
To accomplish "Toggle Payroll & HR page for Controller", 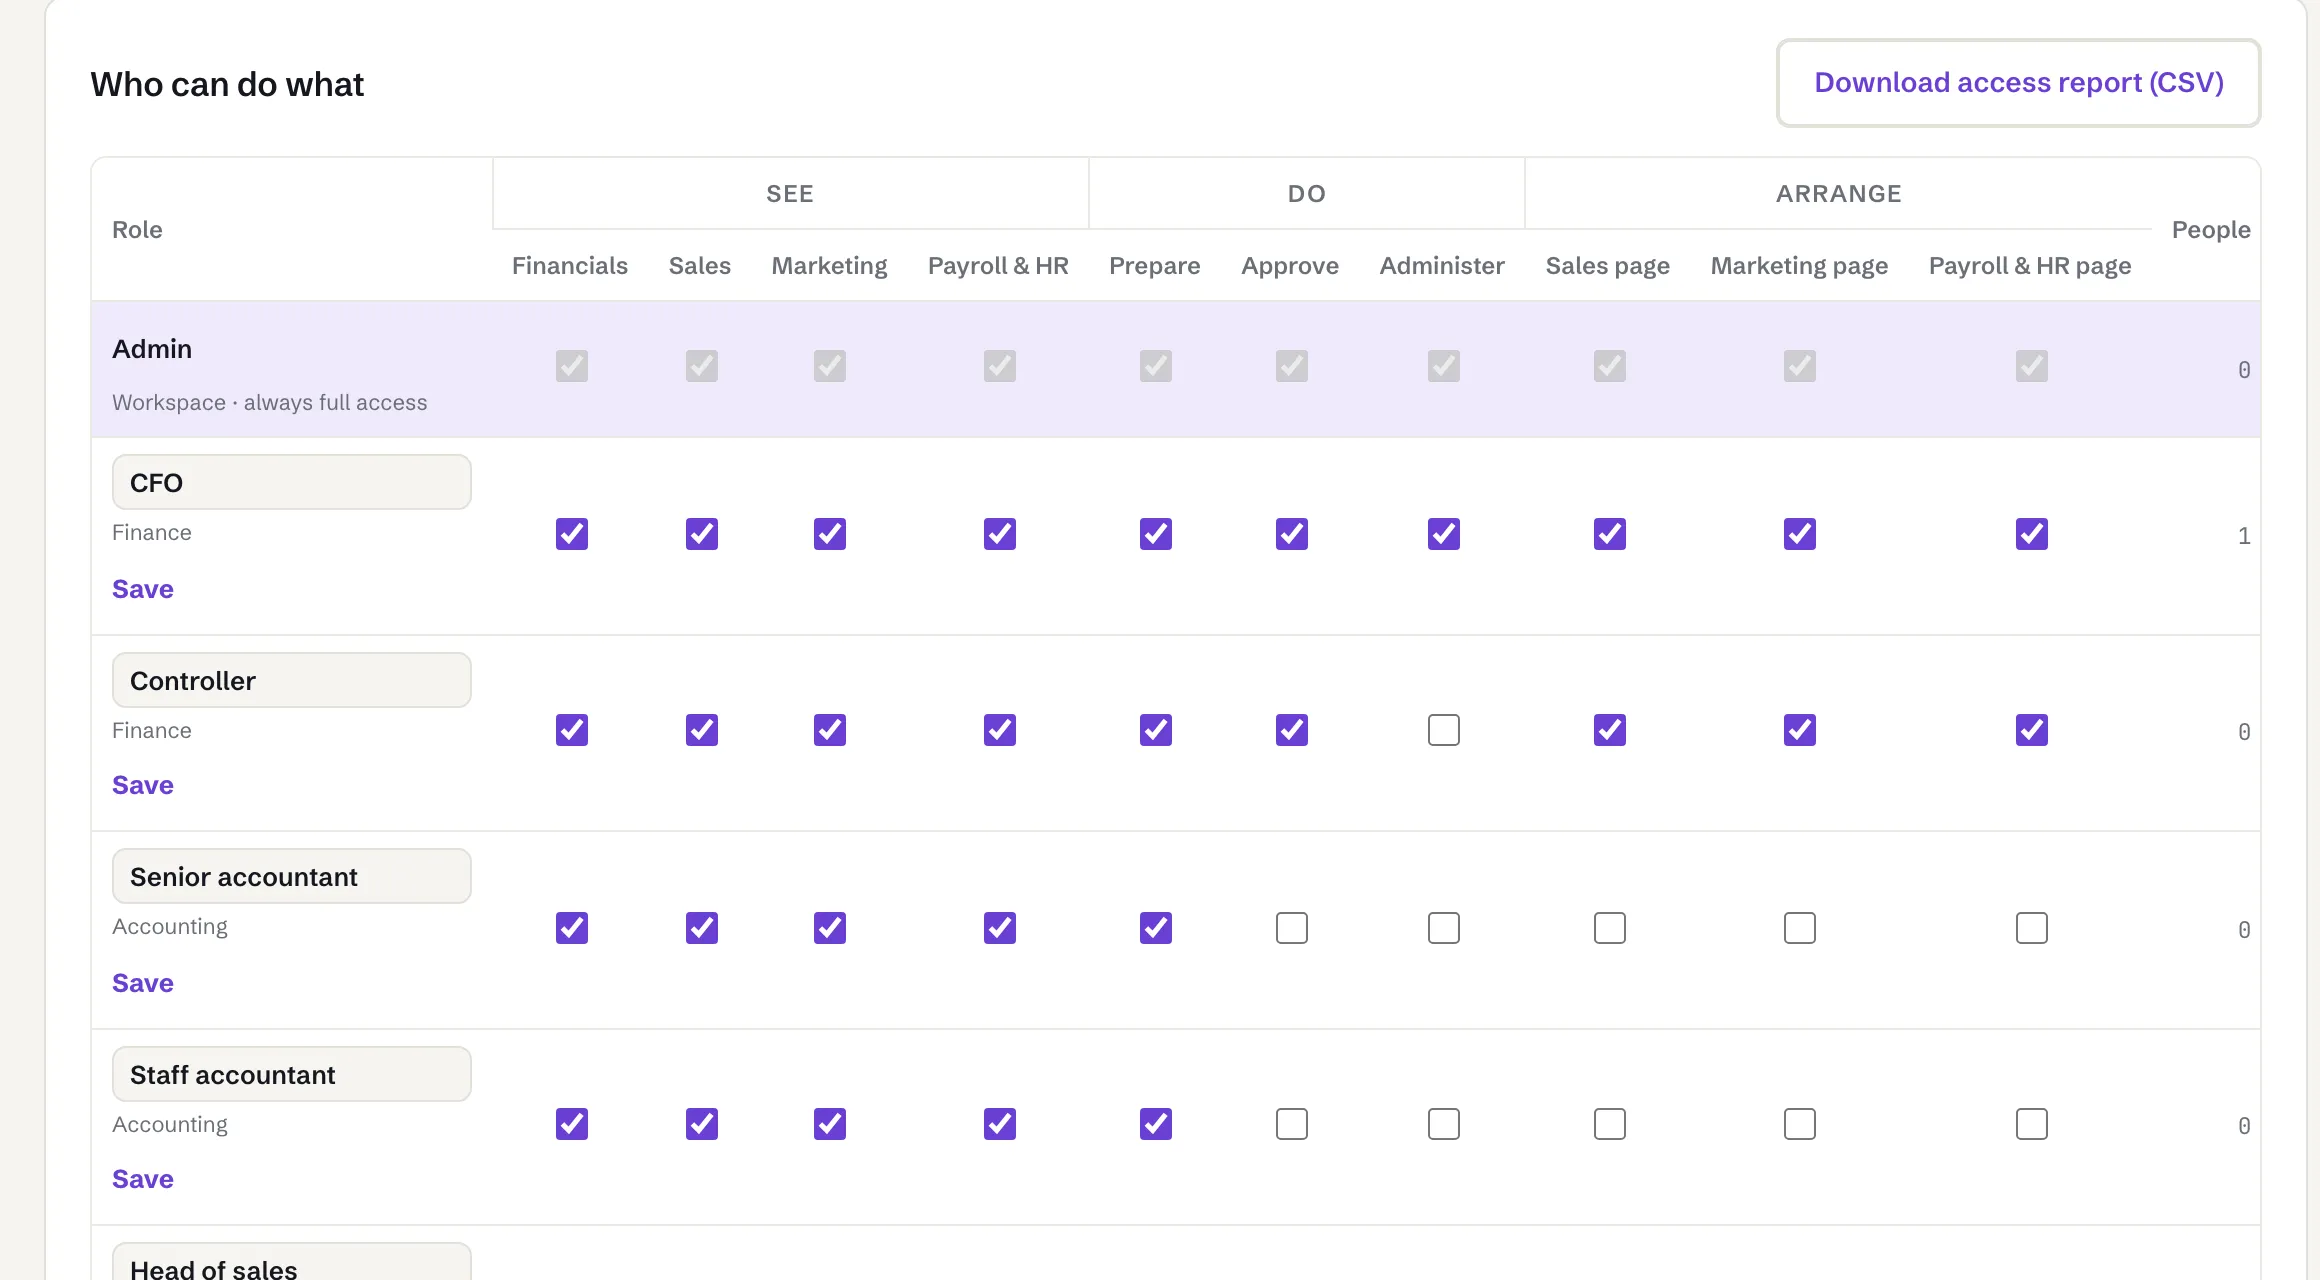I will [x=2032, y=730].
